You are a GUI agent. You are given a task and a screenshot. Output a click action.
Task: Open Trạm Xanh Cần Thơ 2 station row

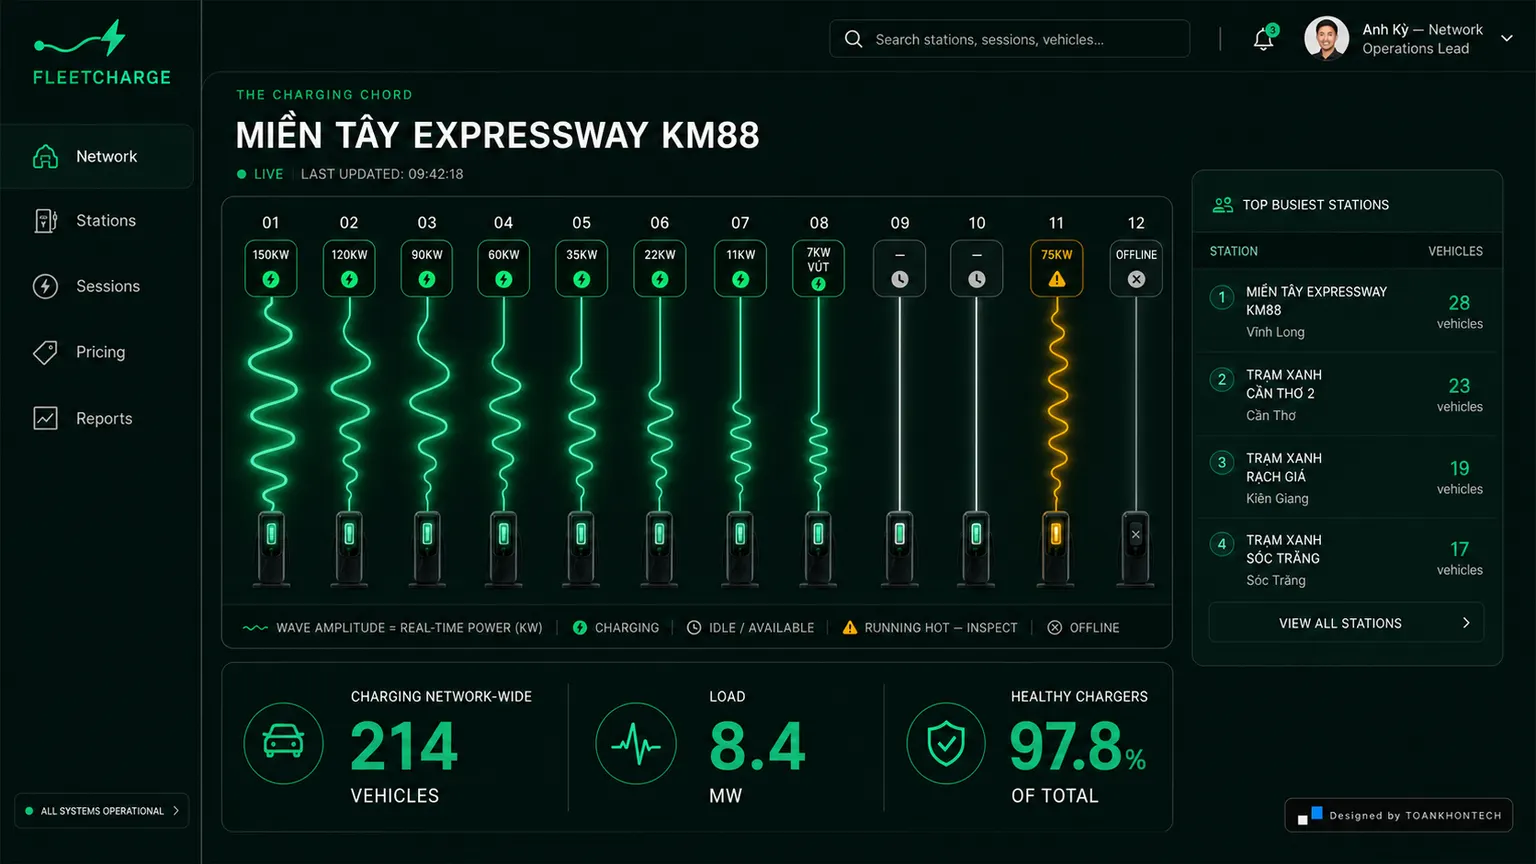[1347, 394]
